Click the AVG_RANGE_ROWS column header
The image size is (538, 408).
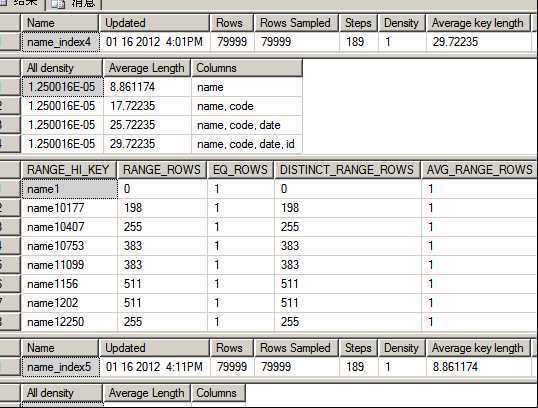(479, 170)
